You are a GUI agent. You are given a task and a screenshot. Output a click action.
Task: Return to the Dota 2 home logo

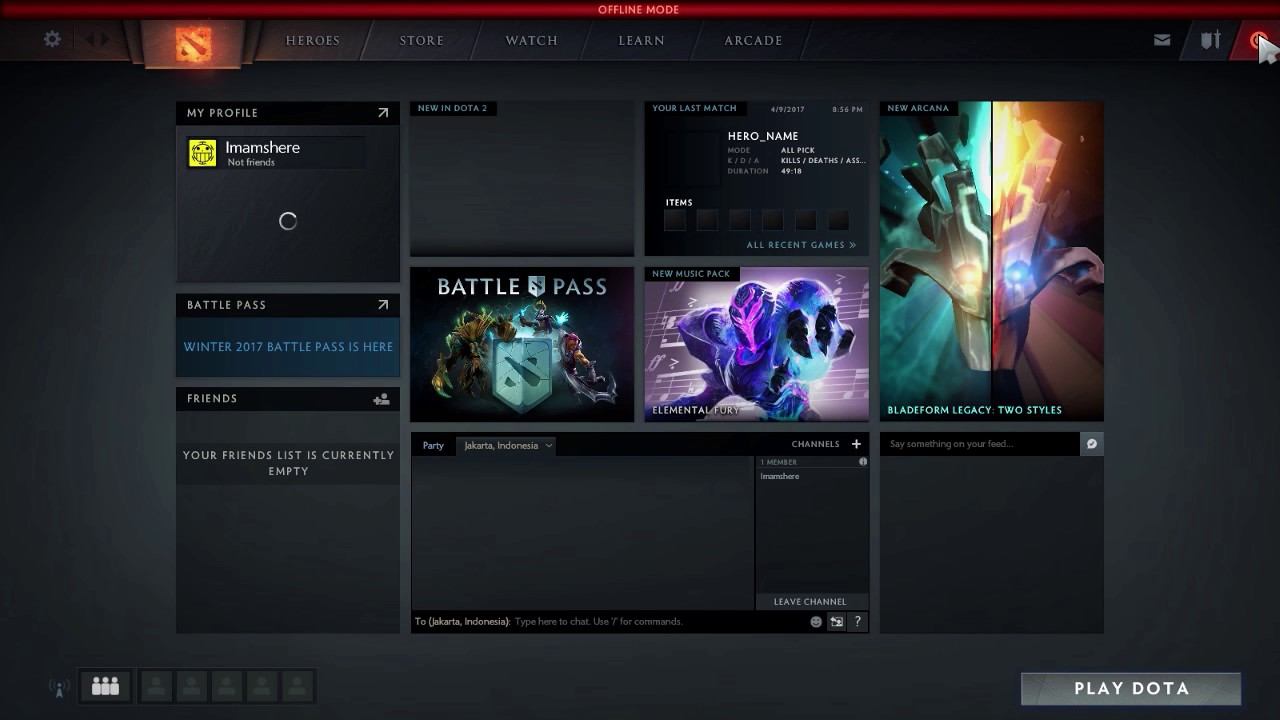click(193, 43)
